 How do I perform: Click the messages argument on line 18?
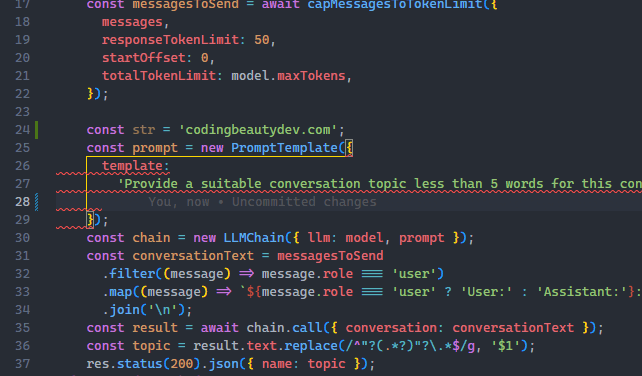click(132, 22)
